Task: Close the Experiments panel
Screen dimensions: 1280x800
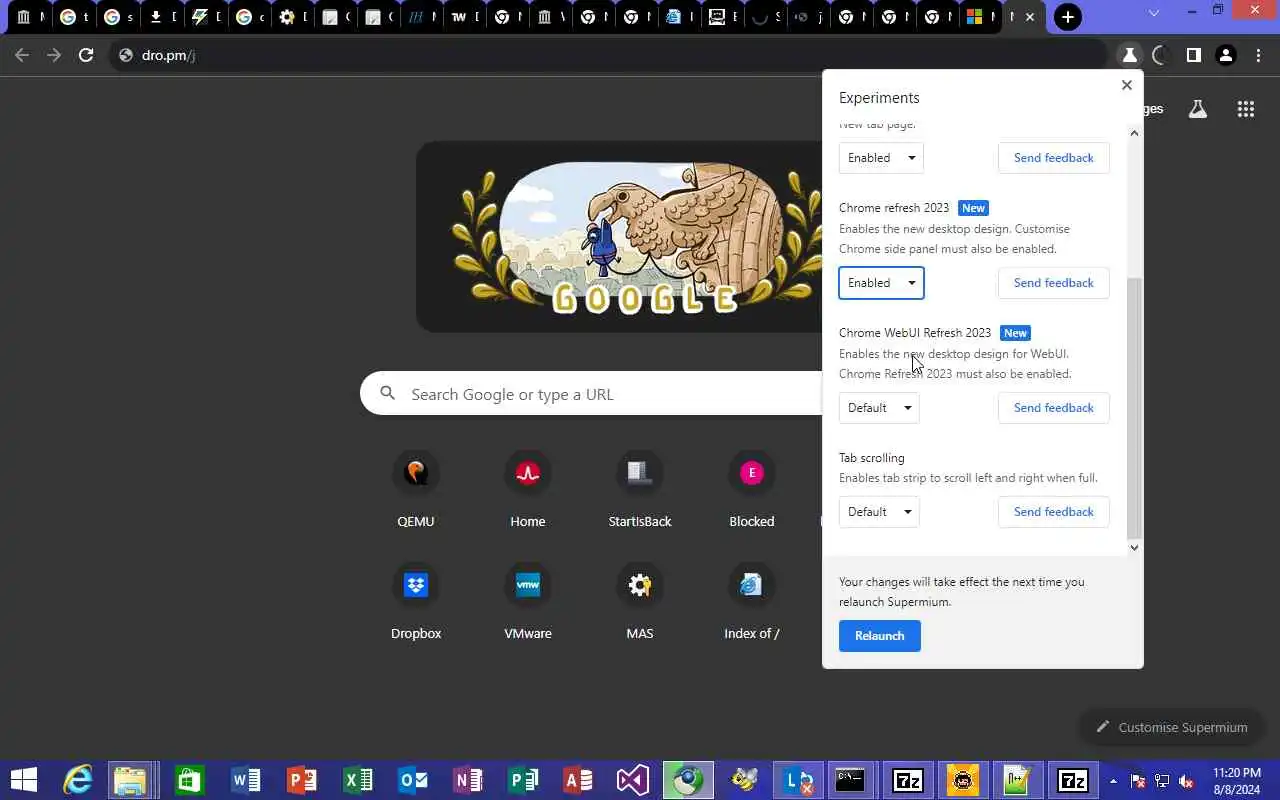Action: (x=1127, y=85)
